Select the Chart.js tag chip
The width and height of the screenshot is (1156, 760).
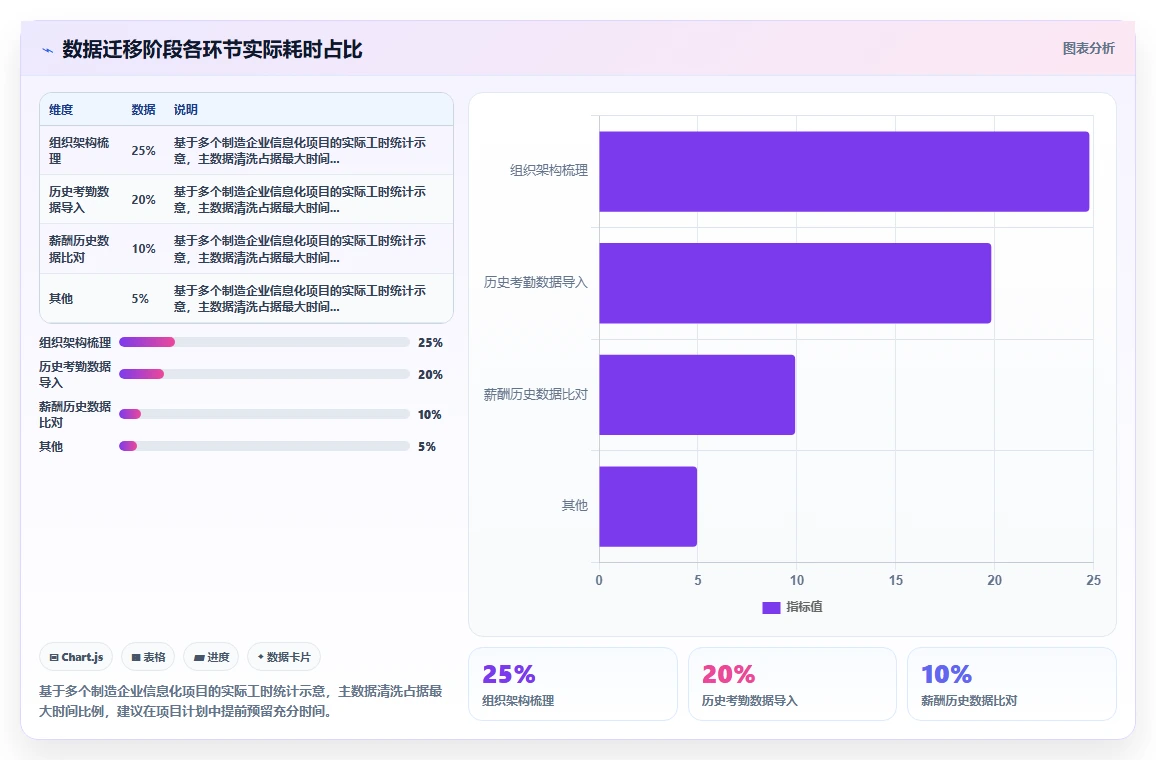click(76, 657)
